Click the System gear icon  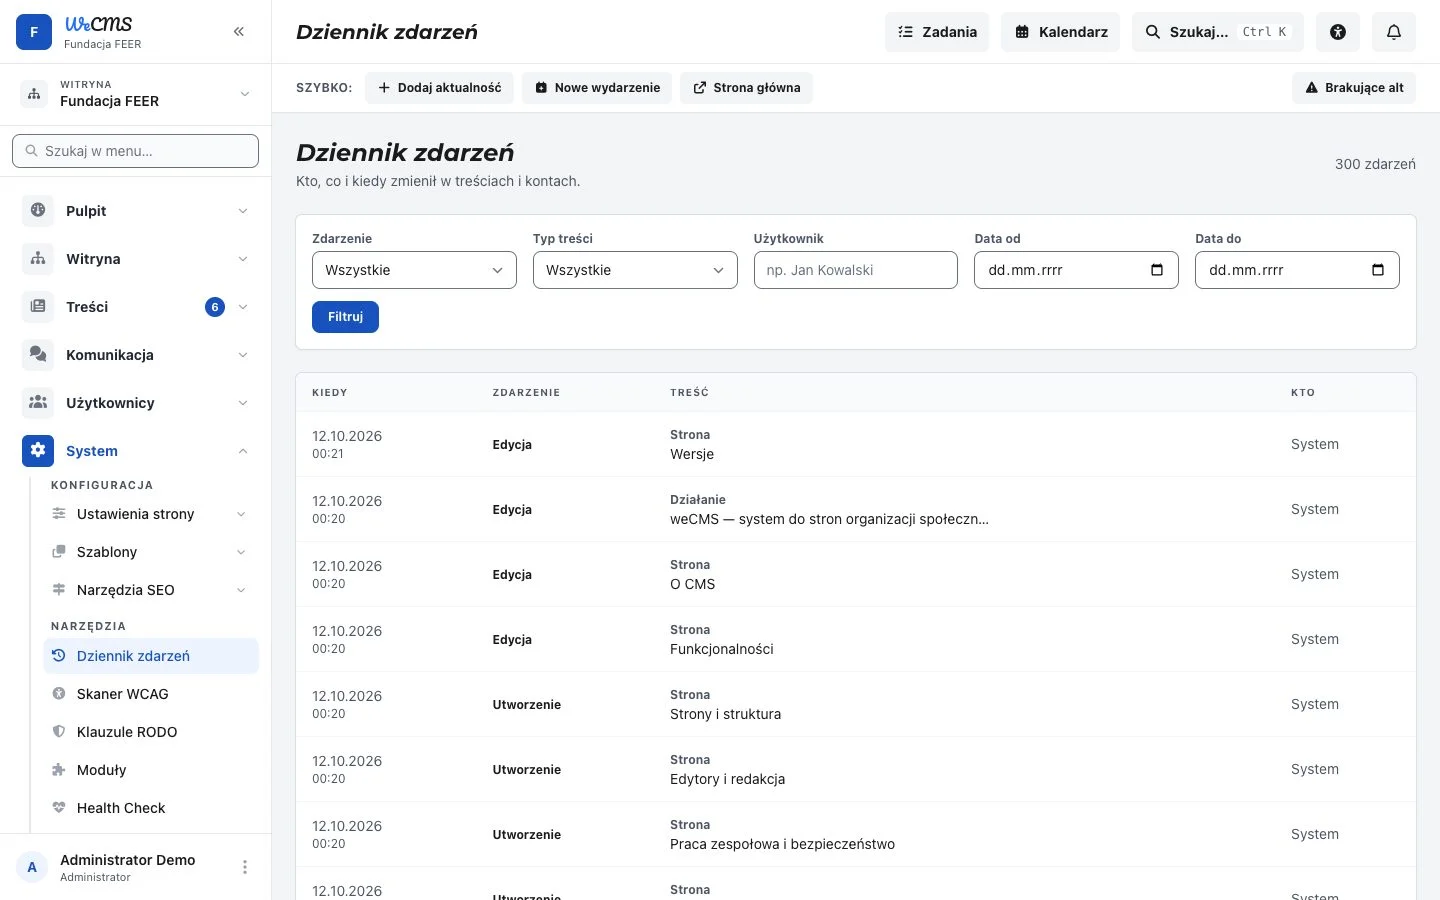pos(38,451)
